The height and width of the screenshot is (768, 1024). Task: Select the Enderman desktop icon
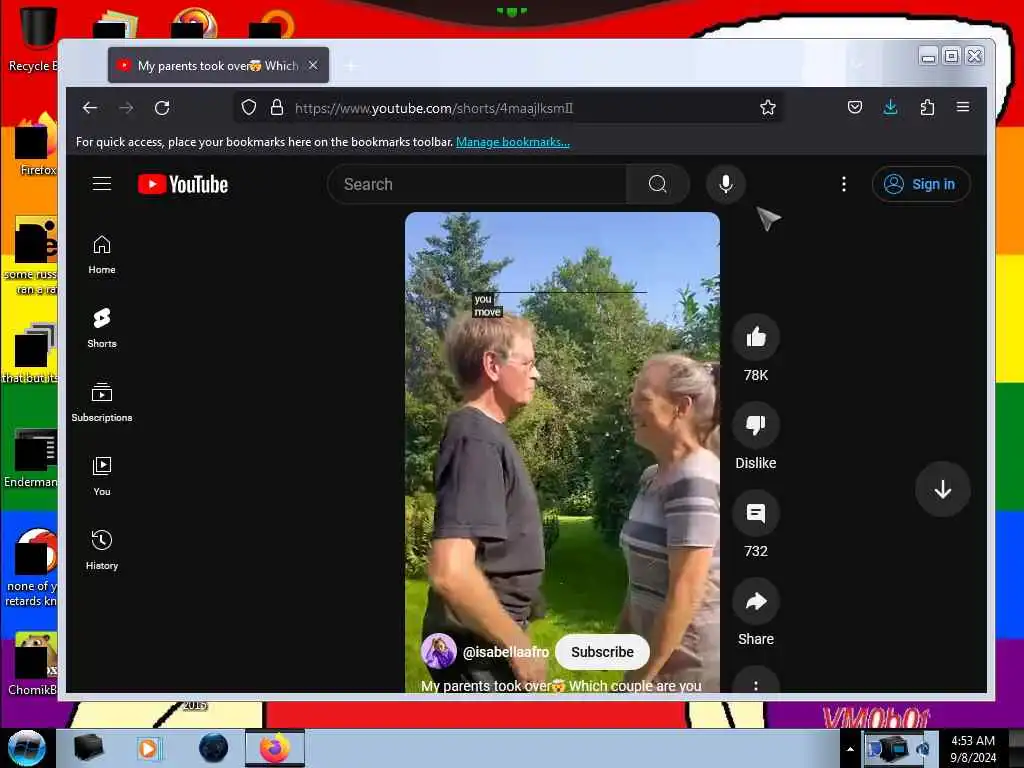click(31, 457)
